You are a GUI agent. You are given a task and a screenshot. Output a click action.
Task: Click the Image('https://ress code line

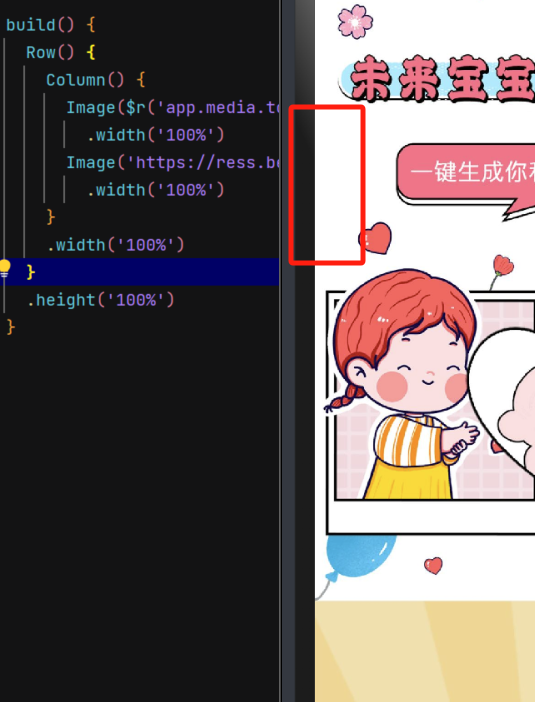coord(173,163)
